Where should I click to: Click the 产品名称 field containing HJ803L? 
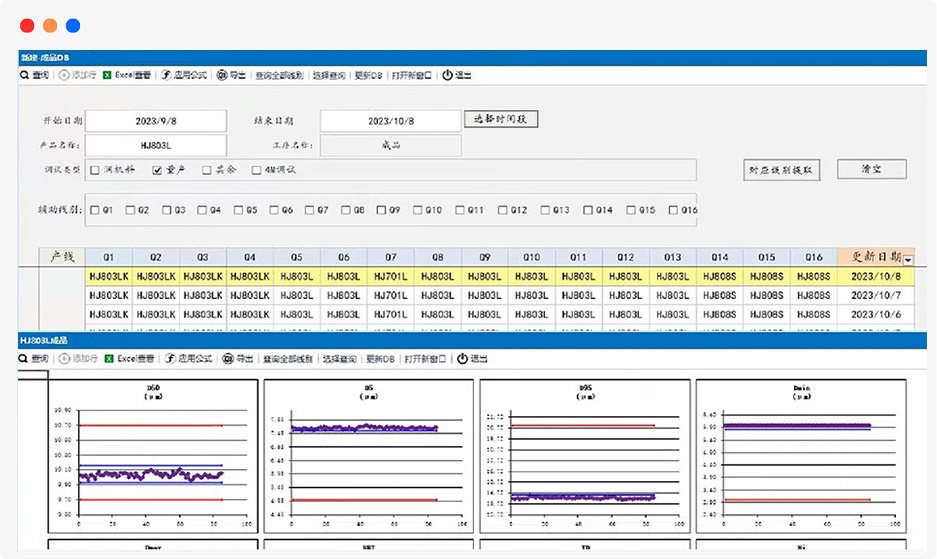pos(156,145)
